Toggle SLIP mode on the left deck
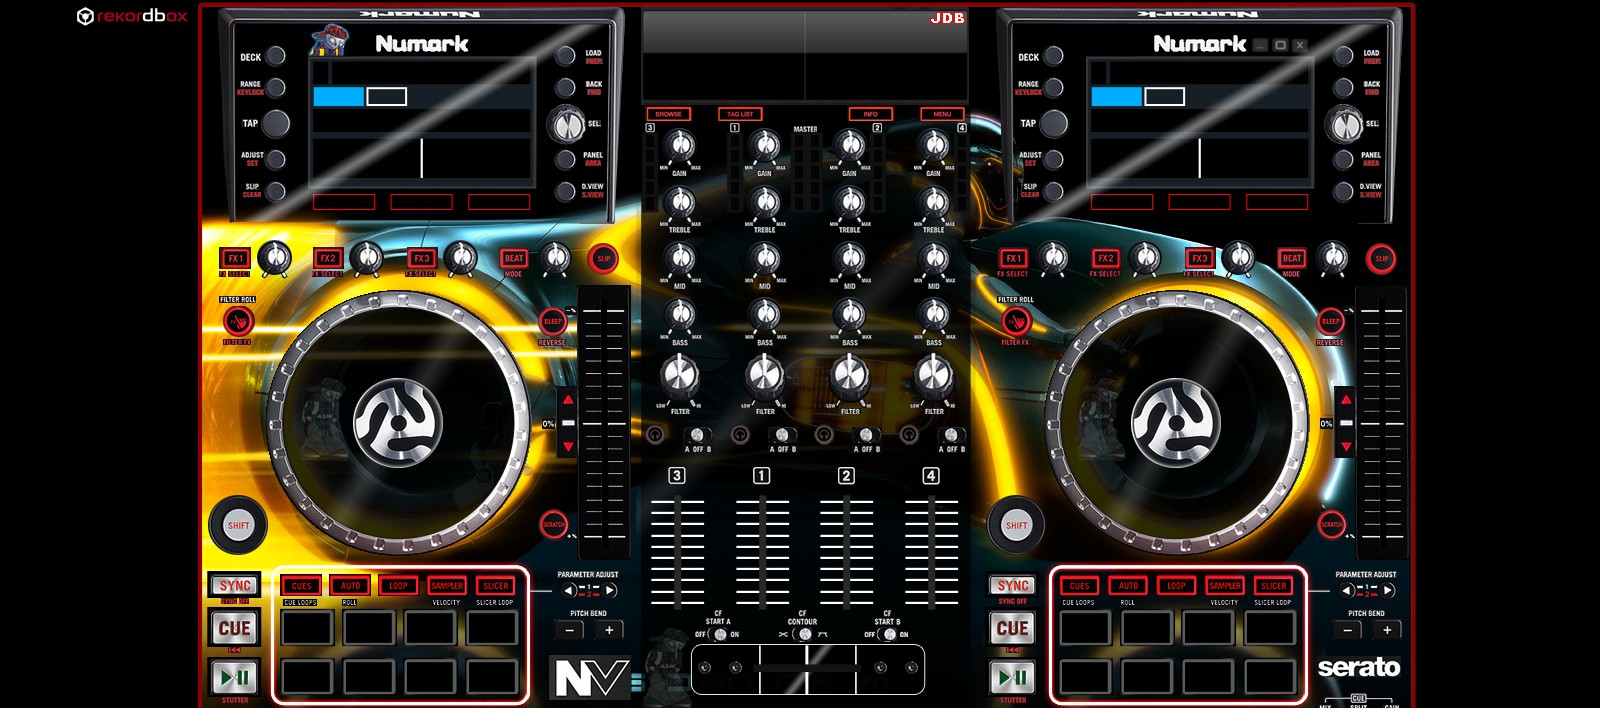The image size is (1600, 708). pyautogui.click(x=603, y=259)
